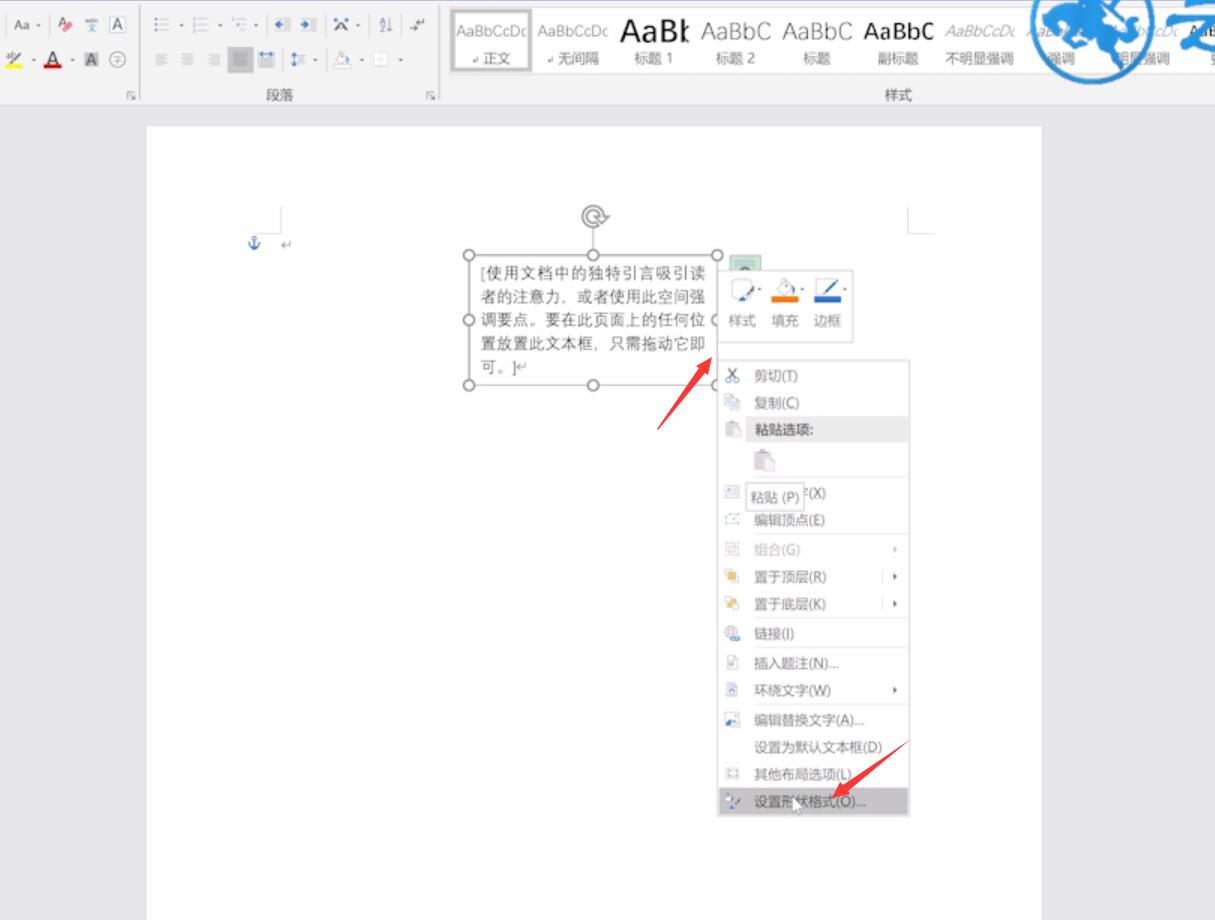1215x920 pixels.
Task: Choose 剪切(T) from context menu
Action: pyautogui.click(x=813, y=376)
